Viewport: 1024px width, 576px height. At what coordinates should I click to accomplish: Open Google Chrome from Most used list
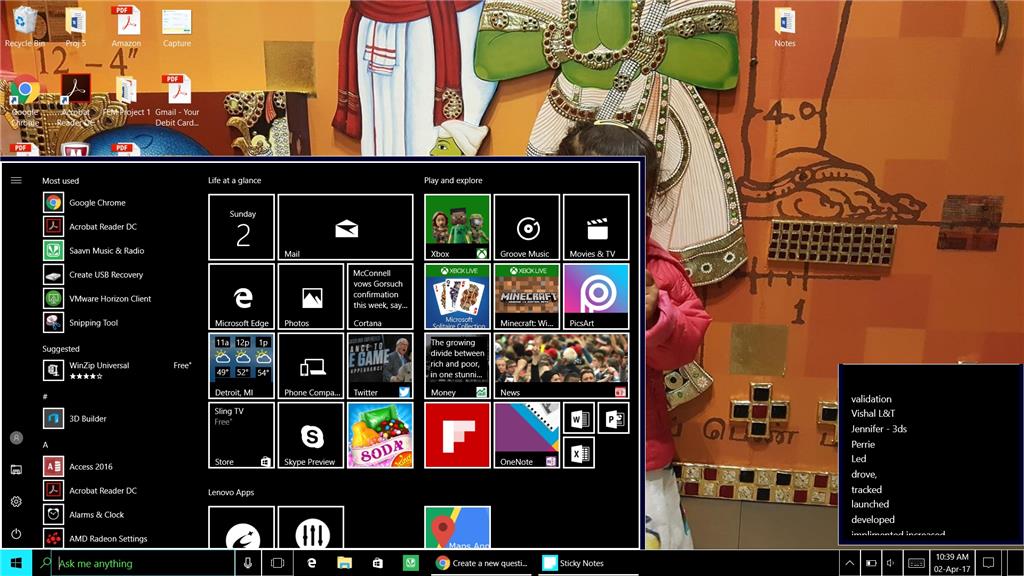[x=119, y=202]
